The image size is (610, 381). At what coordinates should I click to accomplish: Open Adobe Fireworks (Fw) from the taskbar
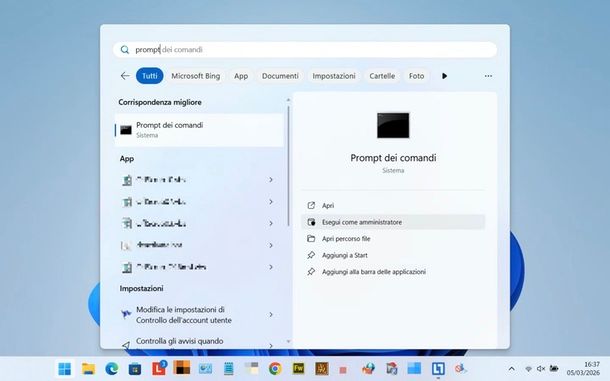click(x=298, y=369)
